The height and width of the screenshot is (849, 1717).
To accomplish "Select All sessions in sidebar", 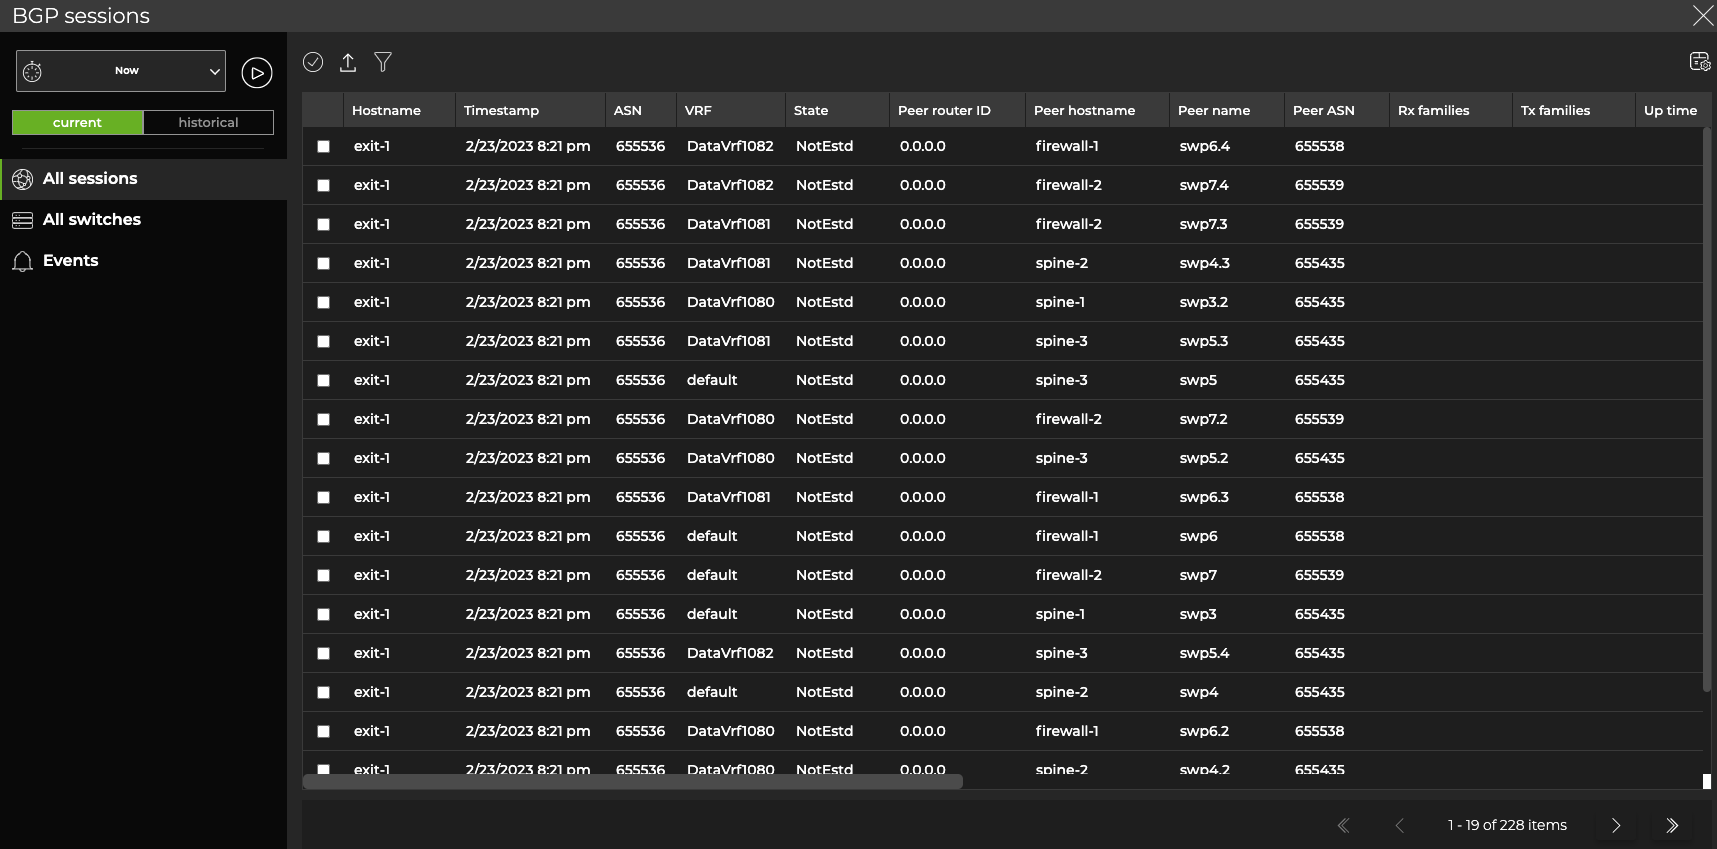I will pyautogui.click(x=90, y=179).
